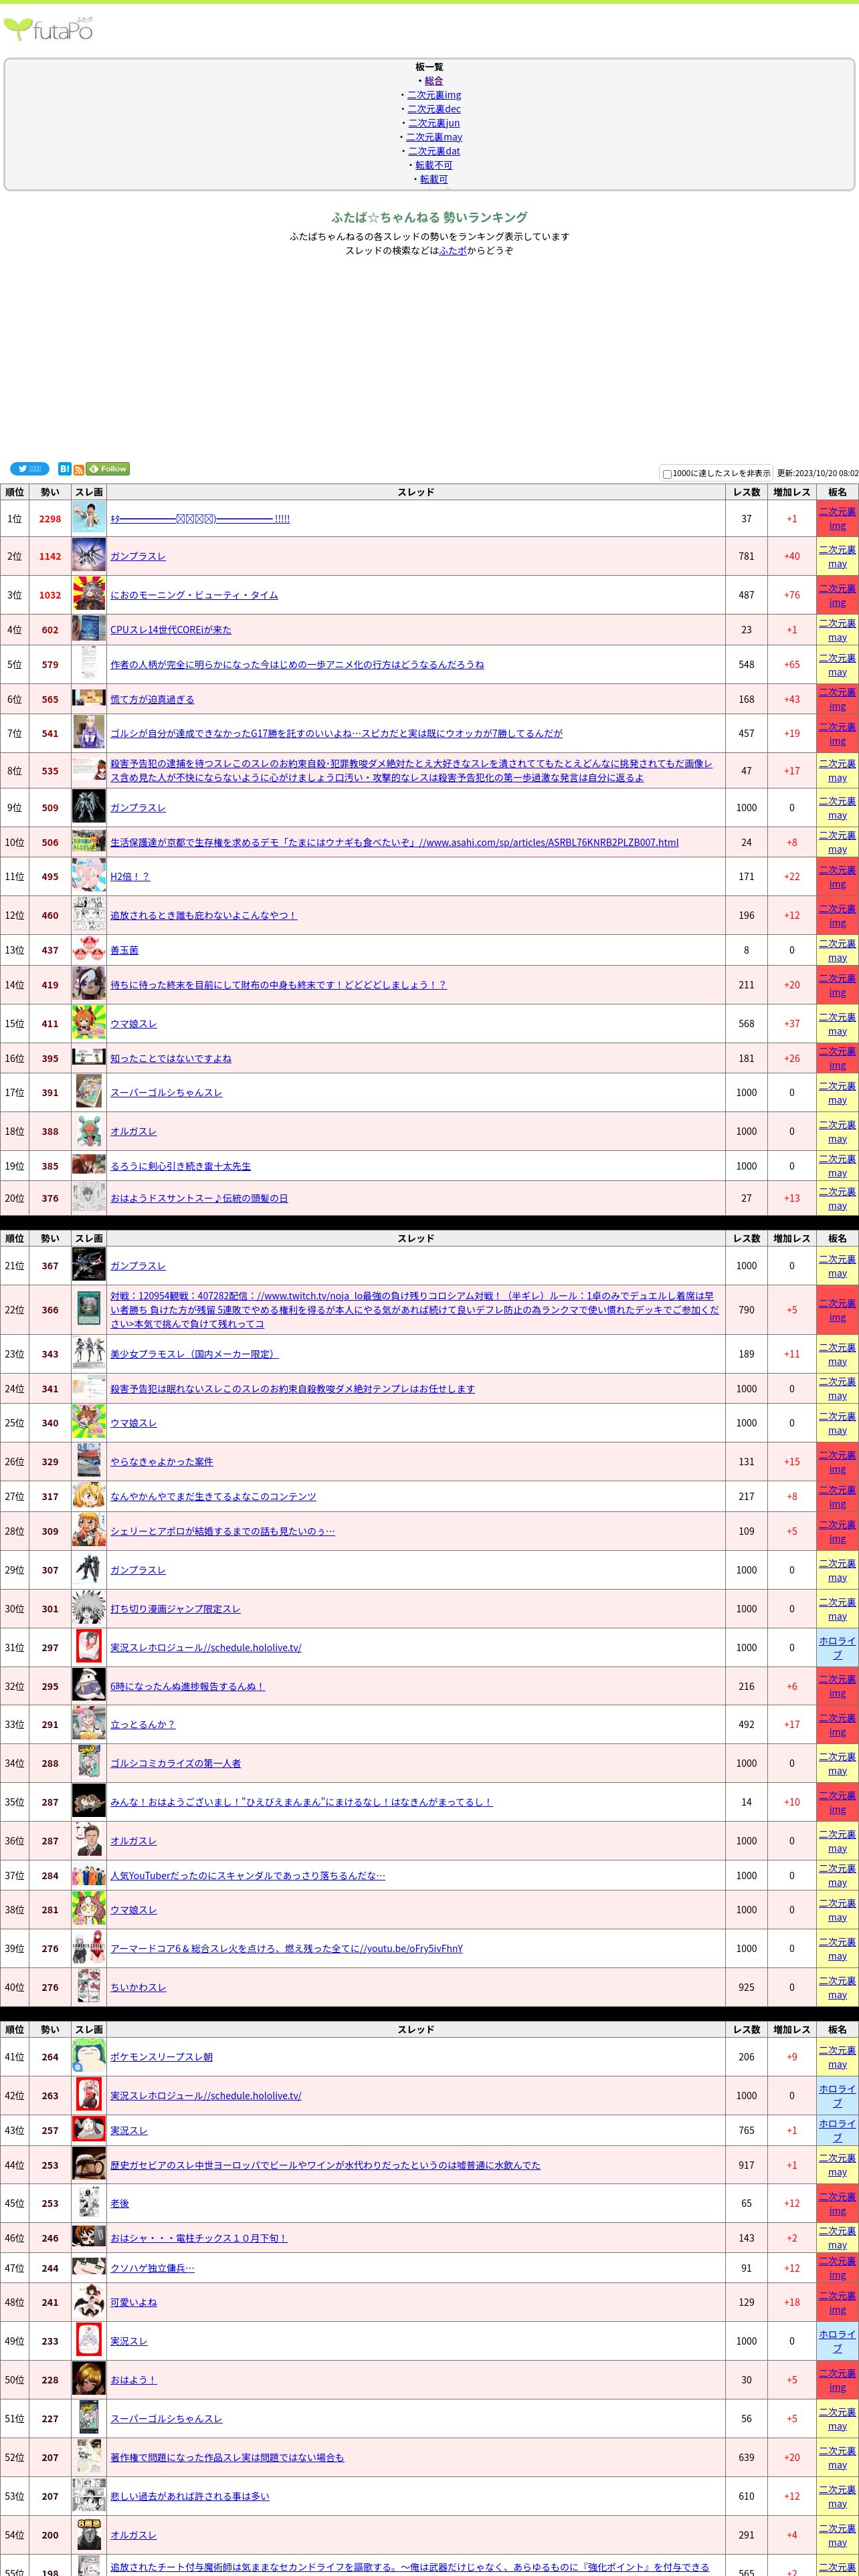Open thumbnail of rank 18 オルガスレ
Image resolution: width=859 pixels, height=2576 pixels.
(89, 1131)
